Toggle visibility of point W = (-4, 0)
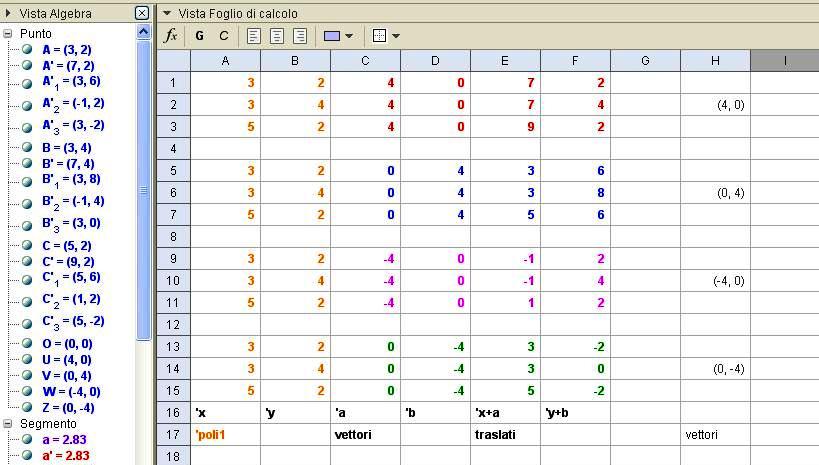819x465 pixels. pos(27,391)
